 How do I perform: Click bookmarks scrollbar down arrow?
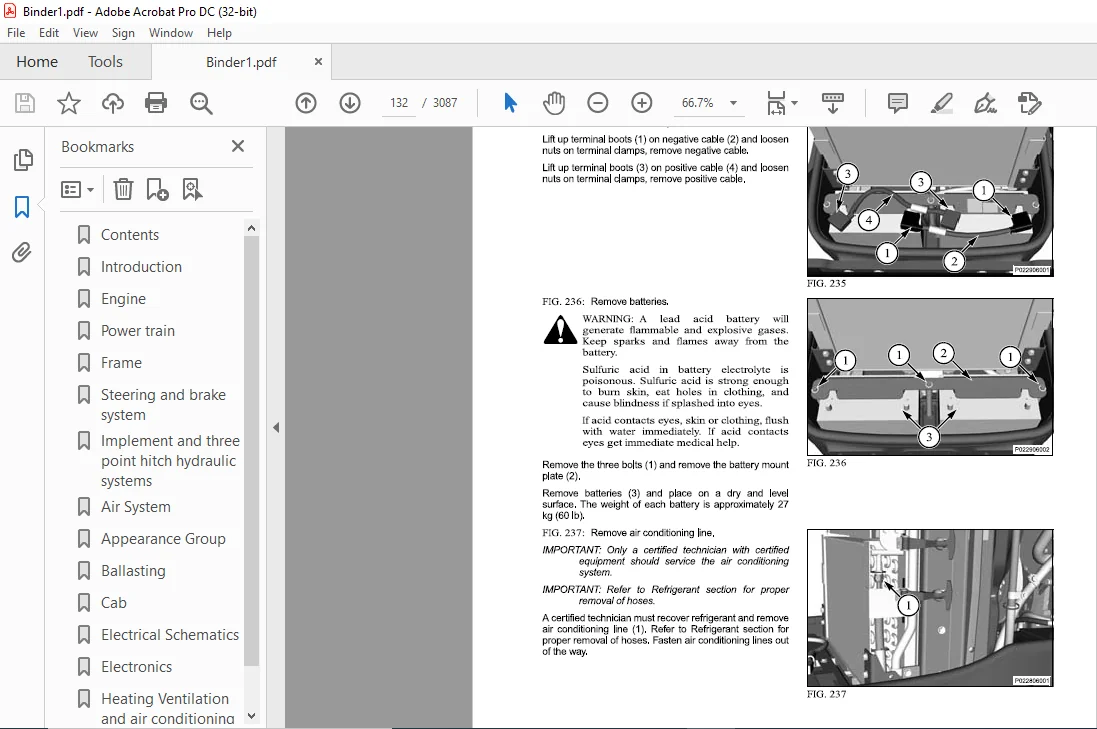pyautogui.click(x=251, y=716)
